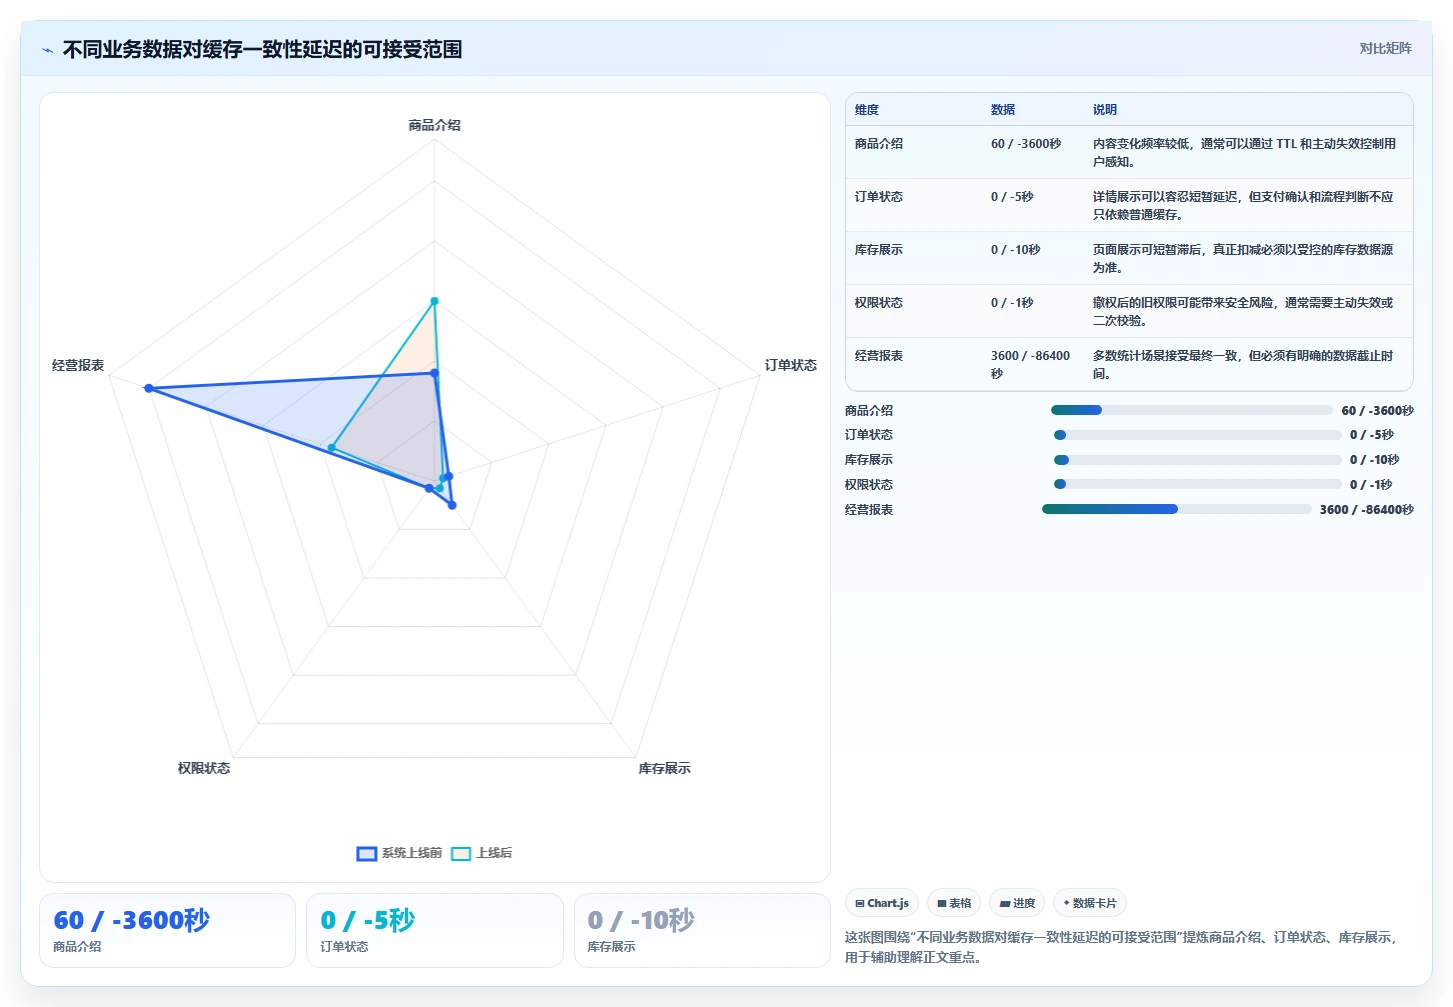The height and width of the screenshot is (1007, 1453).
Task: Click the 表格 tag chip
Action: tap(954, 903)
